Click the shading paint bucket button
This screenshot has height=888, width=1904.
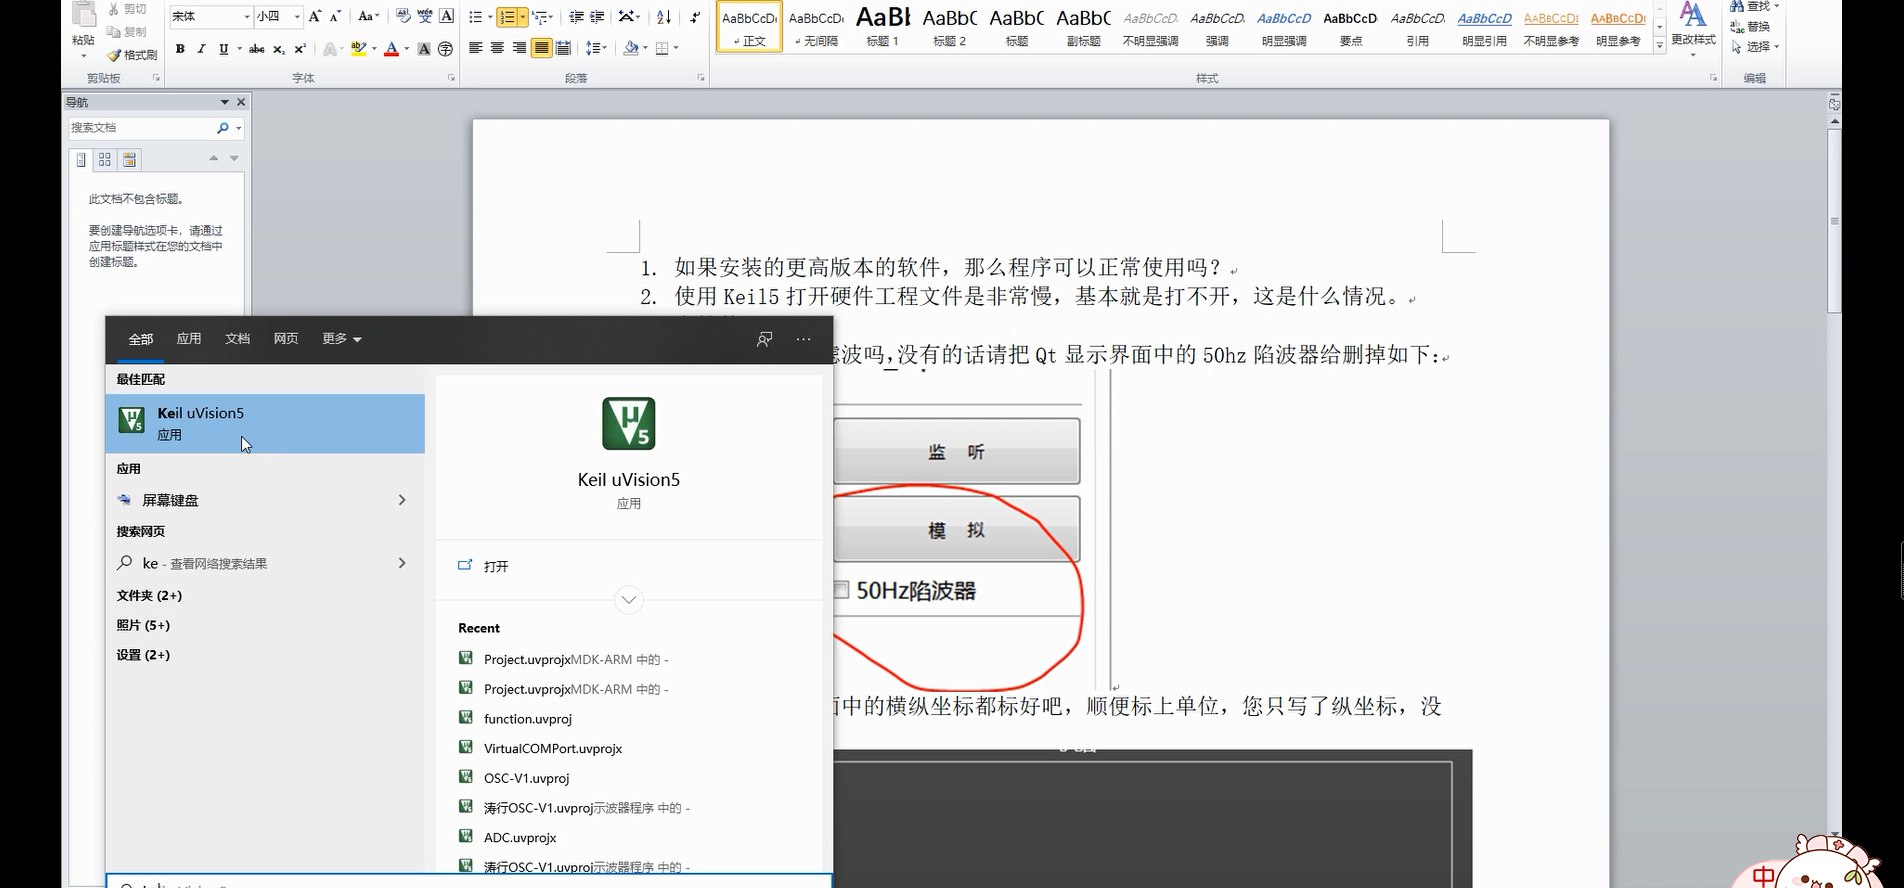tap(631, 48)
